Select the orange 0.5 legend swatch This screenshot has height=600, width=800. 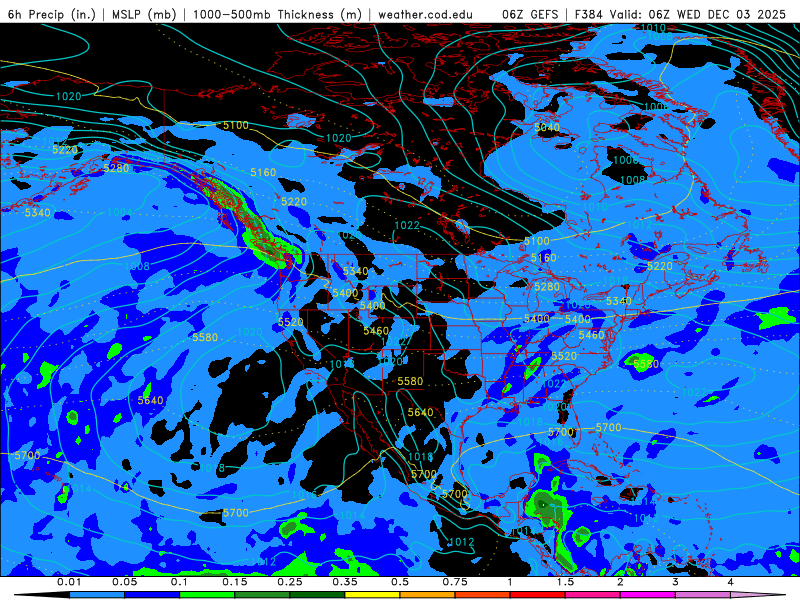coord(428,595)
